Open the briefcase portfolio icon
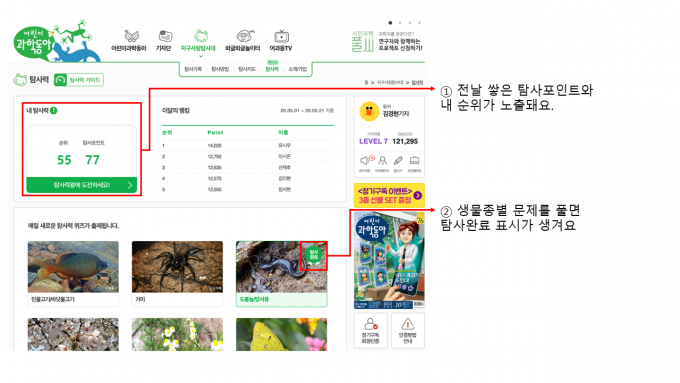This screenshot has width=680, height=383. [415, 161]
